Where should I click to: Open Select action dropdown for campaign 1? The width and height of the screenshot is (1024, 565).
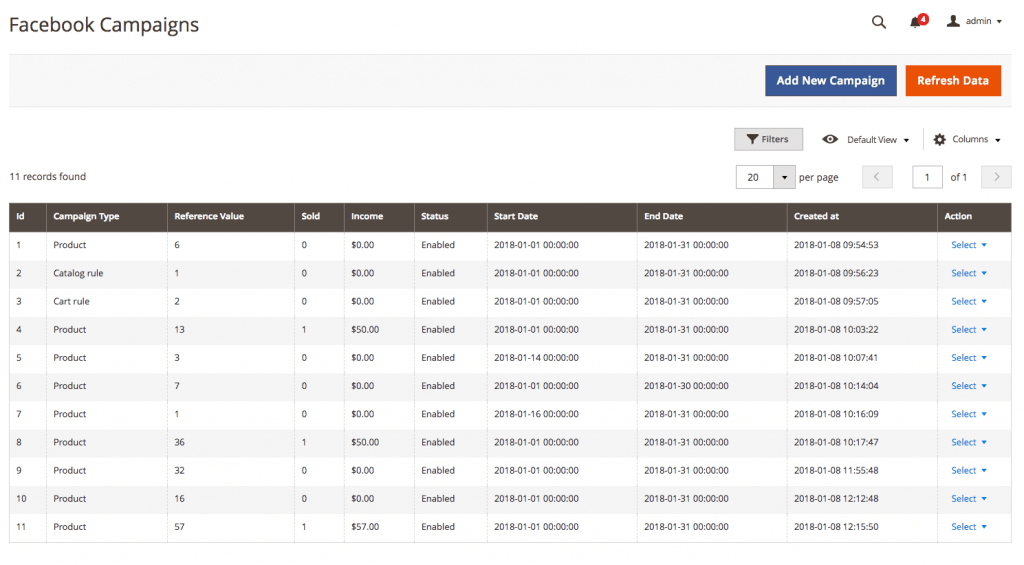[968, 245]
